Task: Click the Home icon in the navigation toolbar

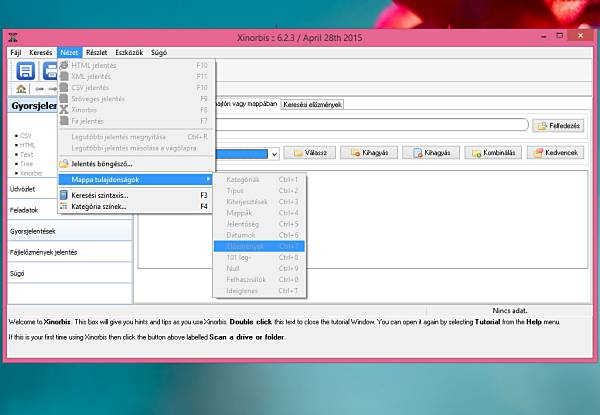Action: 21,89
